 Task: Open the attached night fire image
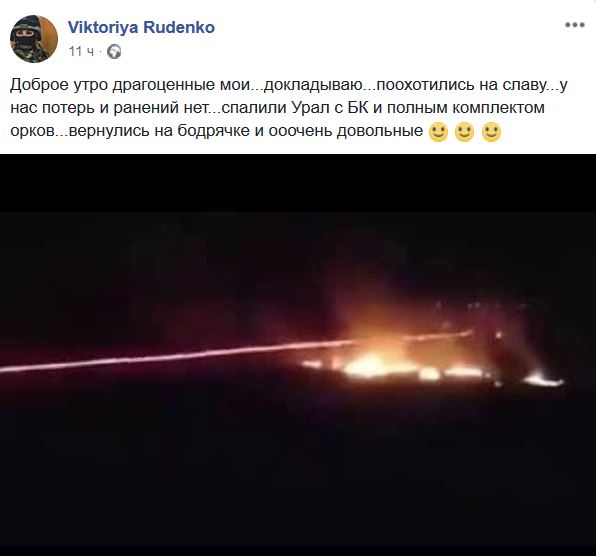298,355
